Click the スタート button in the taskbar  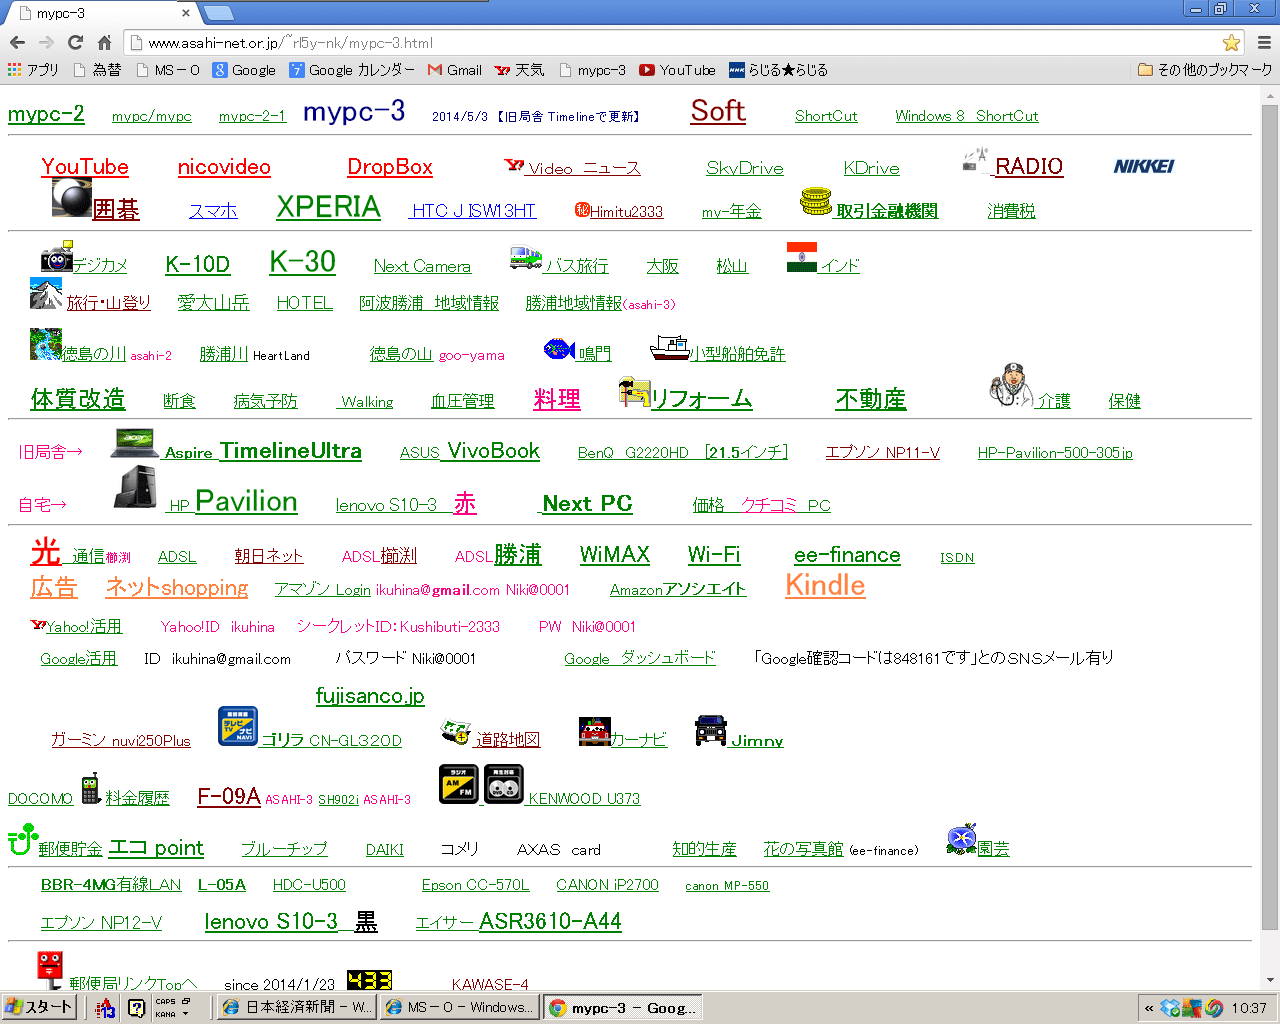pyautogui.click(x=39, y=1007)
